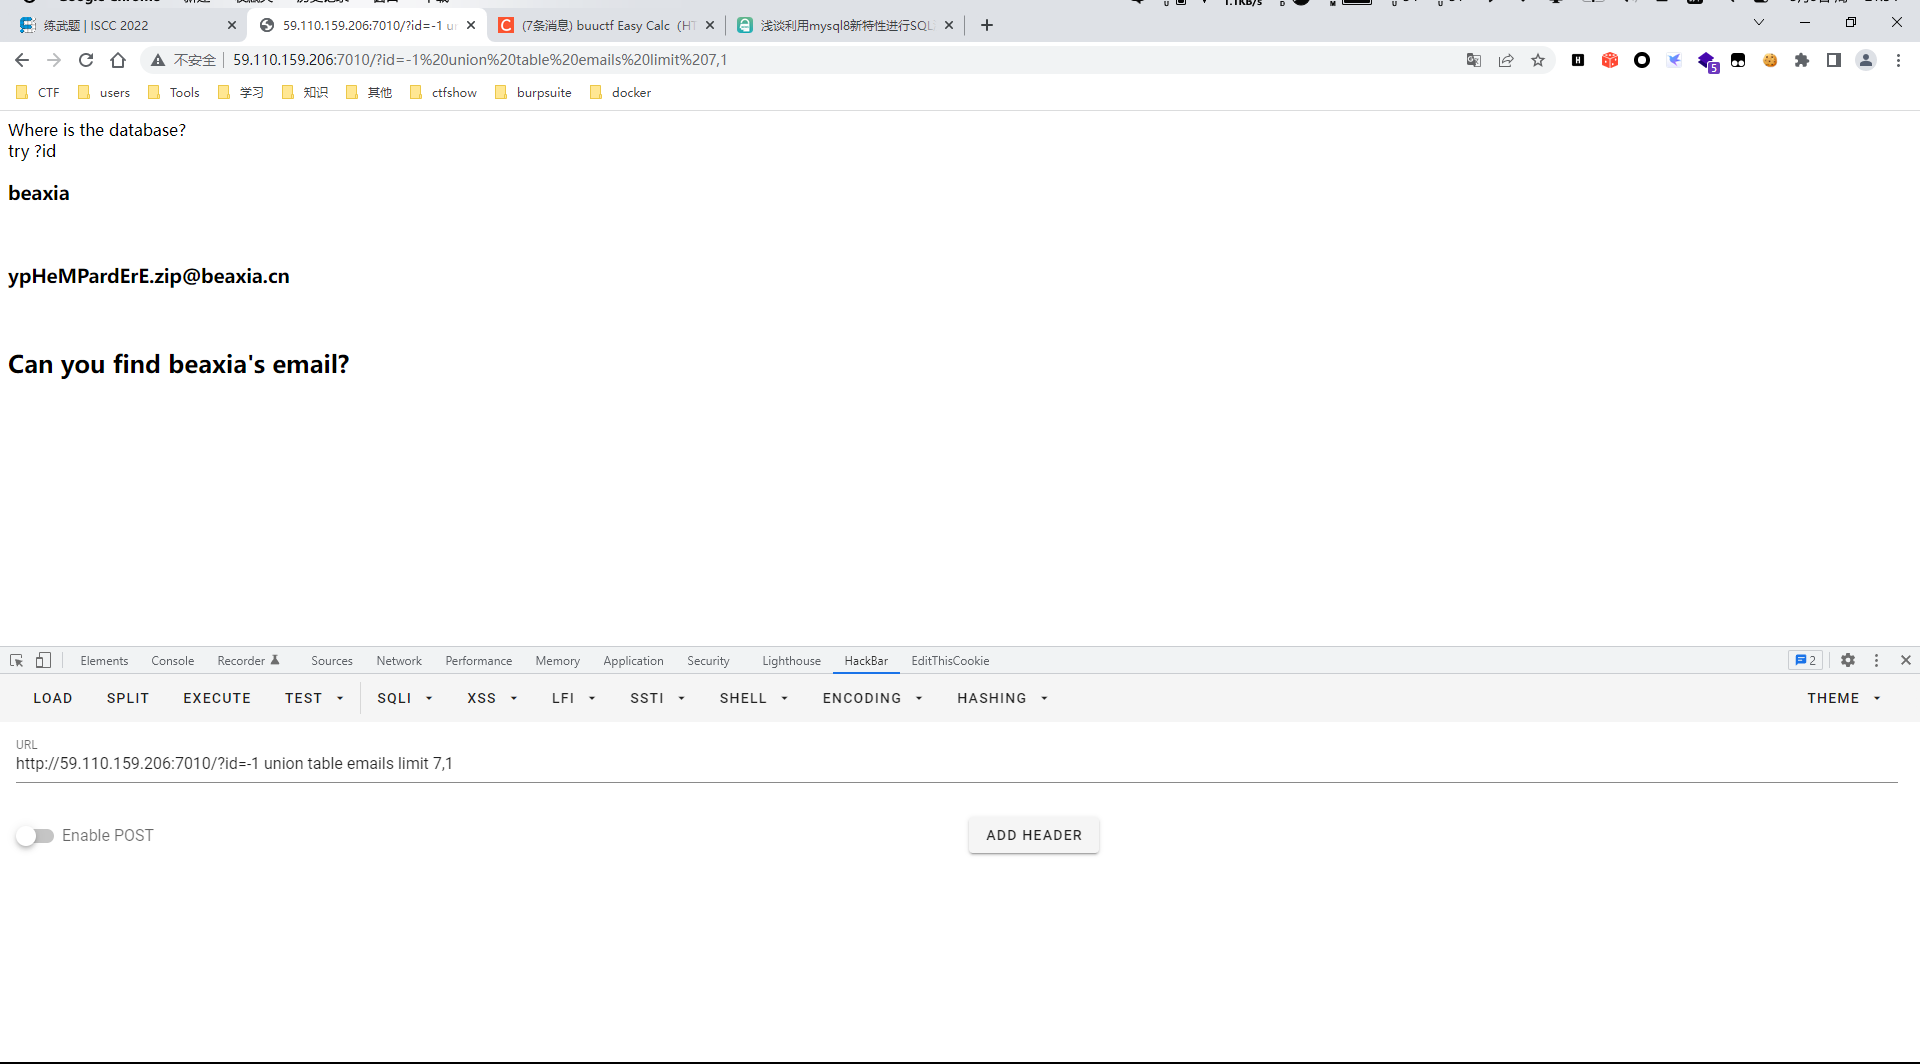
Task: Open the Security tab
Action: [x=708, y=661]
